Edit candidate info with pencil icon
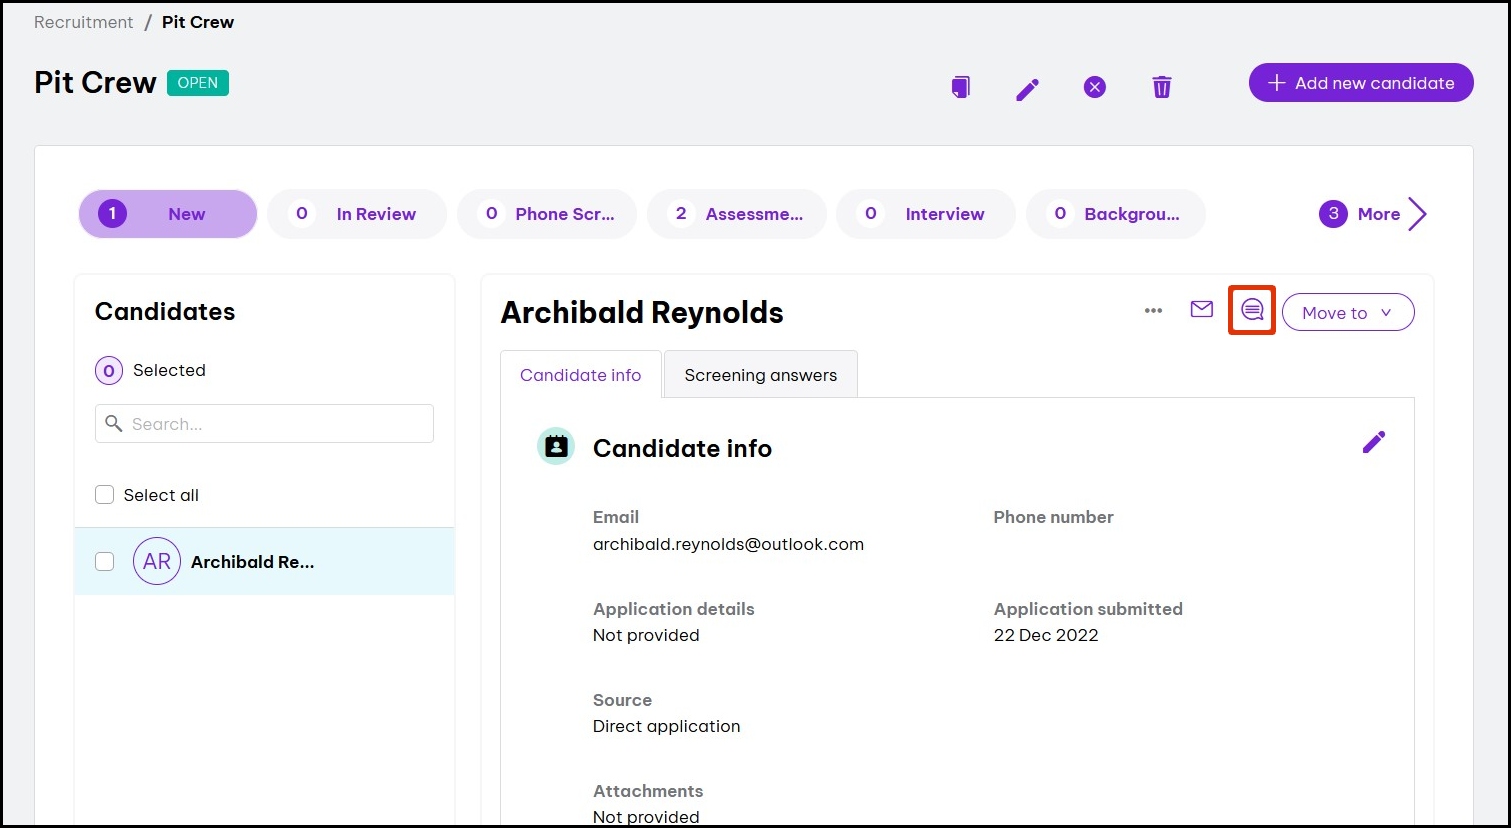This screenshot has width=1511, height=828. point(1374,442)
